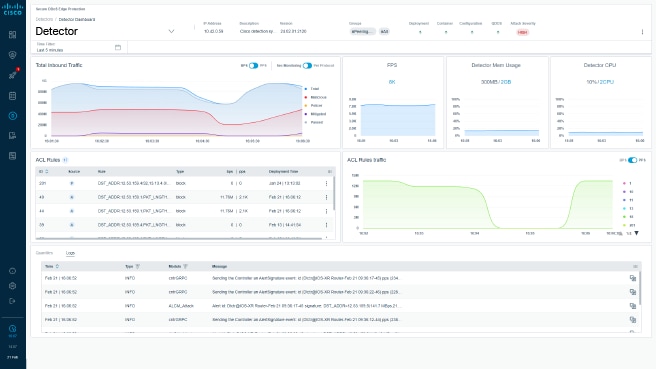
Task: Toggle BPS/PPS switch in ACL Rules traffic
Action: click(632, 160)
